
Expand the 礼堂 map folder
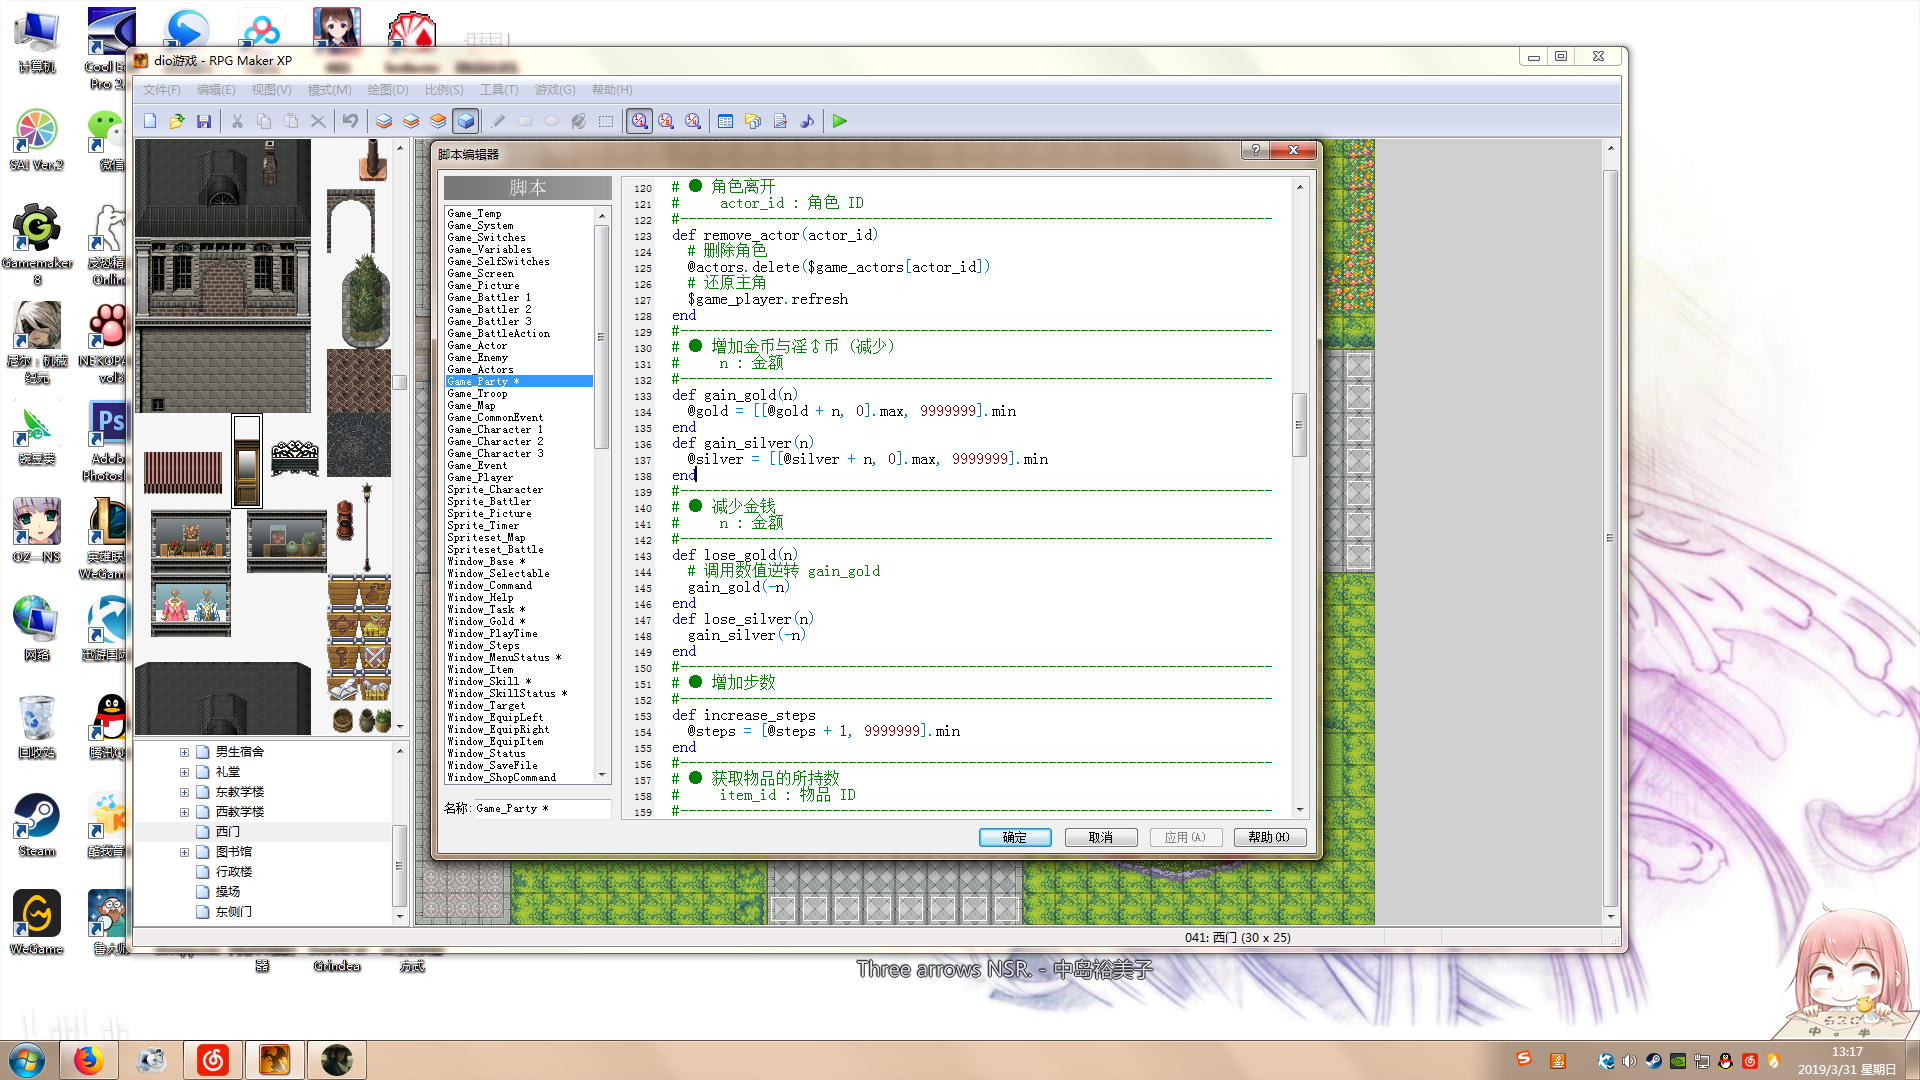pos(184,772)
